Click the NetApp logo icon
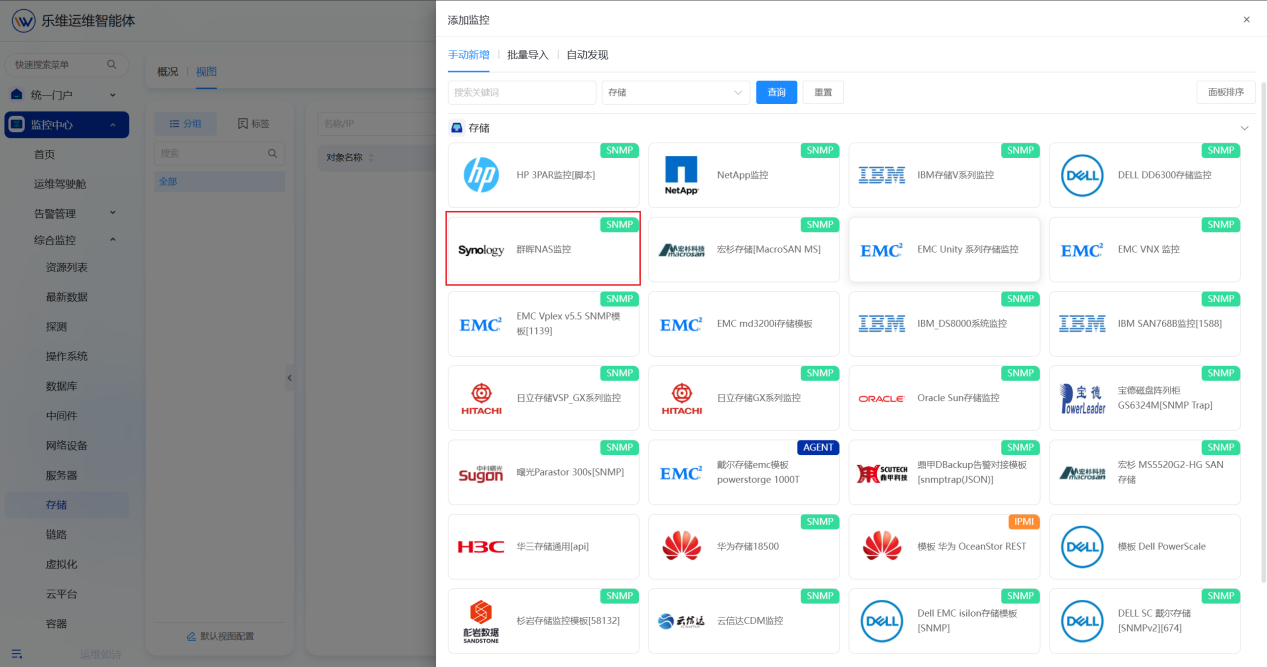The height and width of the screenshot is (667, 1267). [681, 175]
